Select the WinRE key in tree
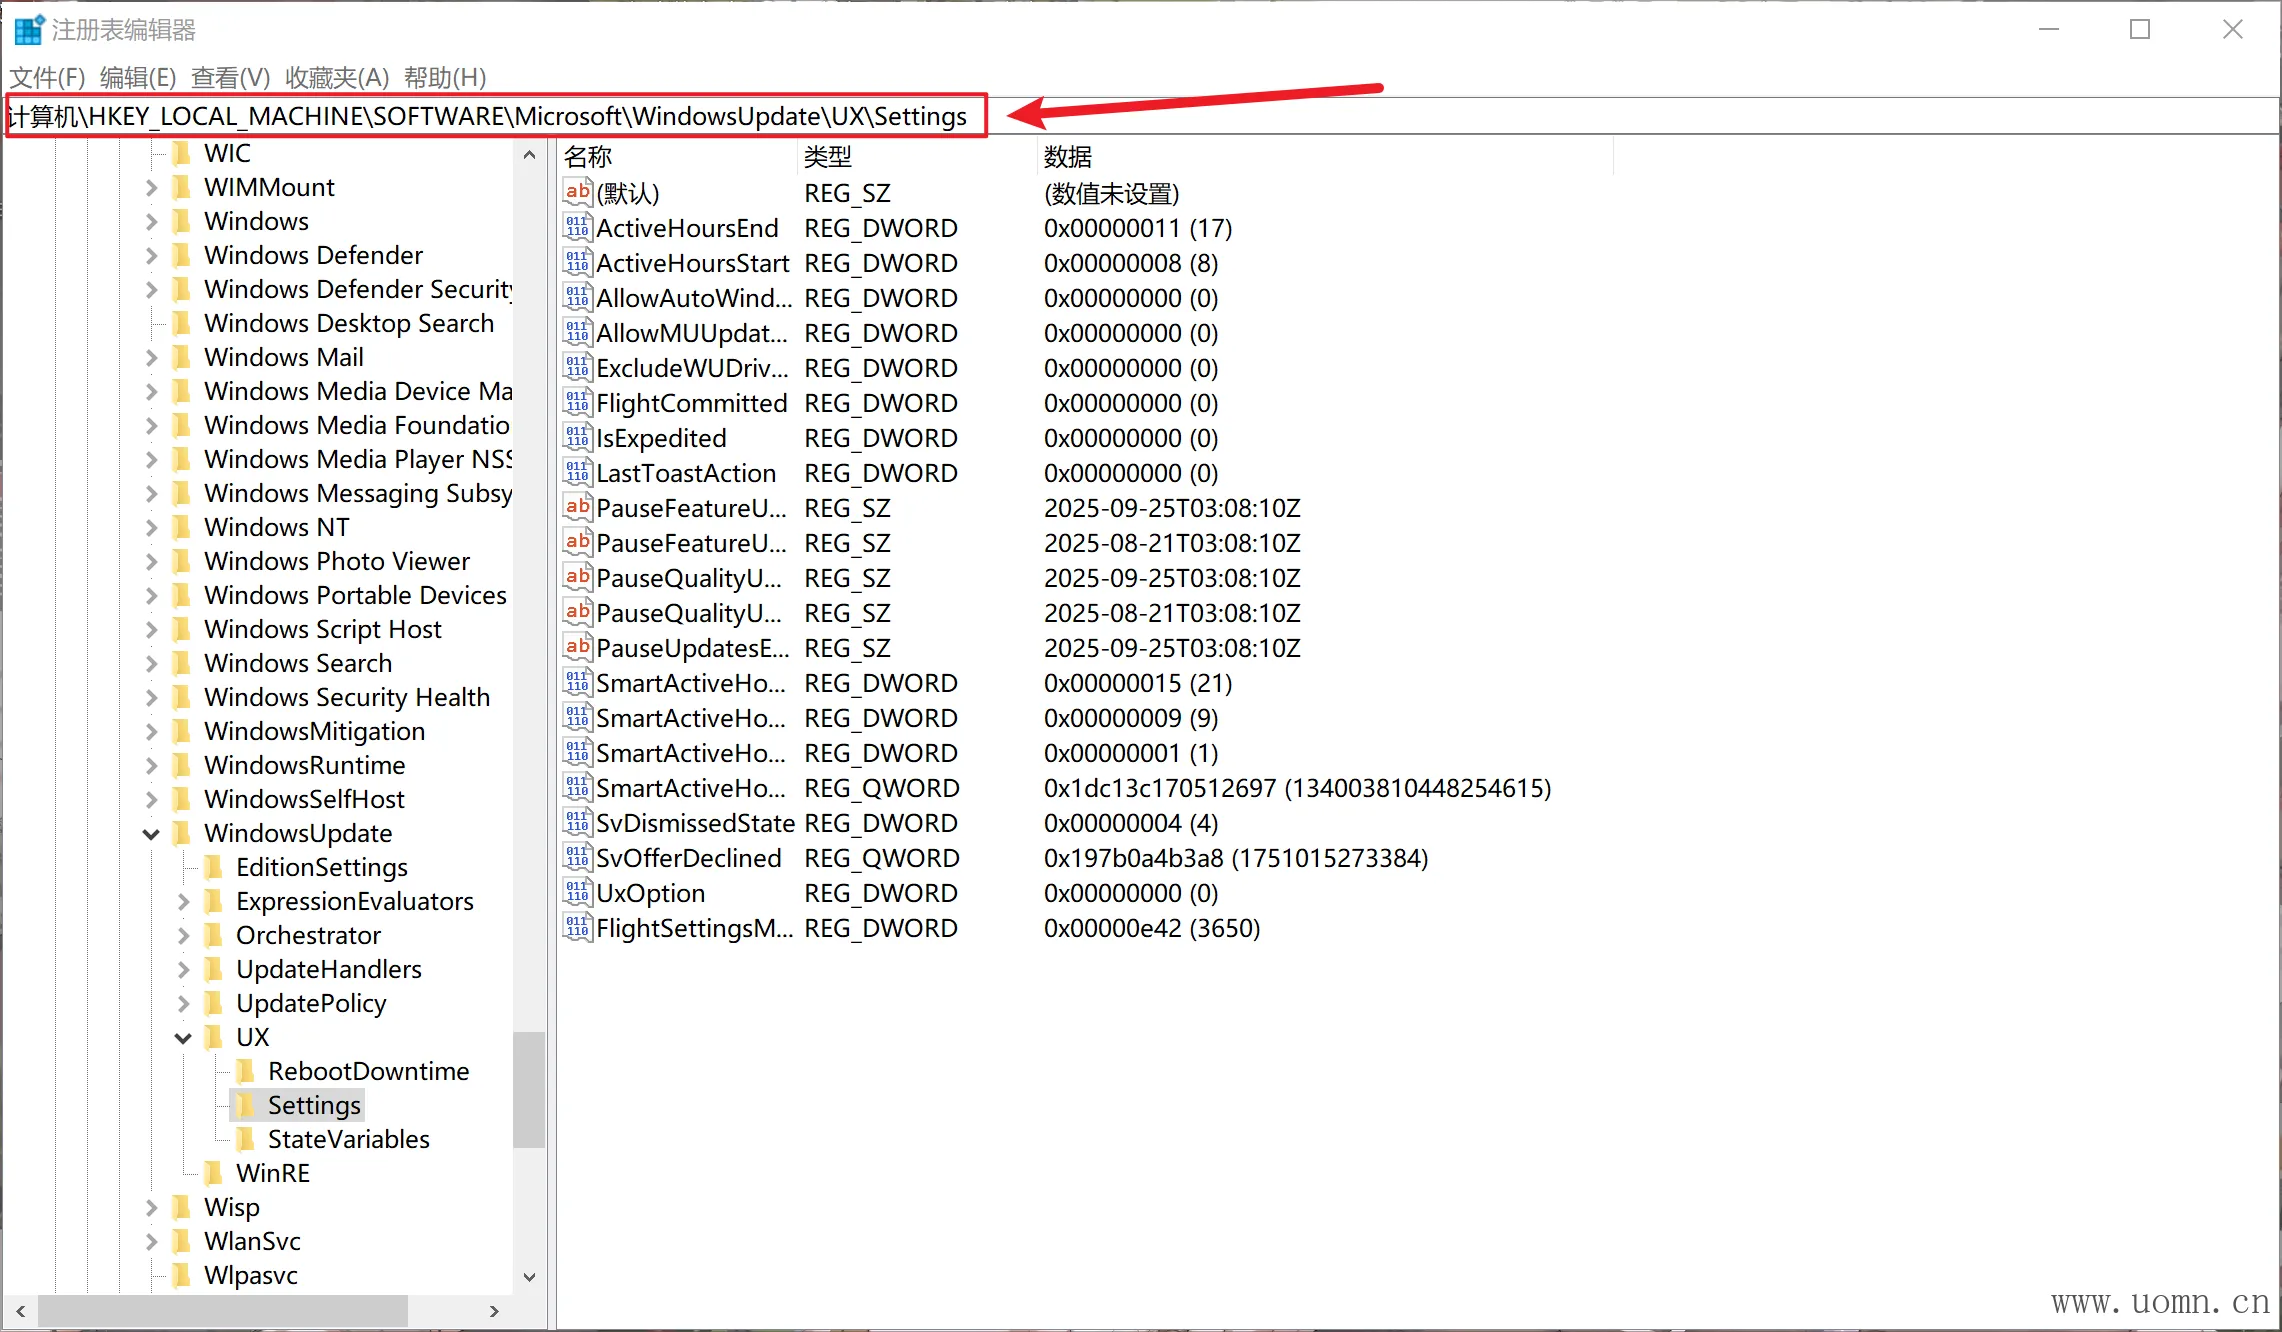 tap(272, 1173)
